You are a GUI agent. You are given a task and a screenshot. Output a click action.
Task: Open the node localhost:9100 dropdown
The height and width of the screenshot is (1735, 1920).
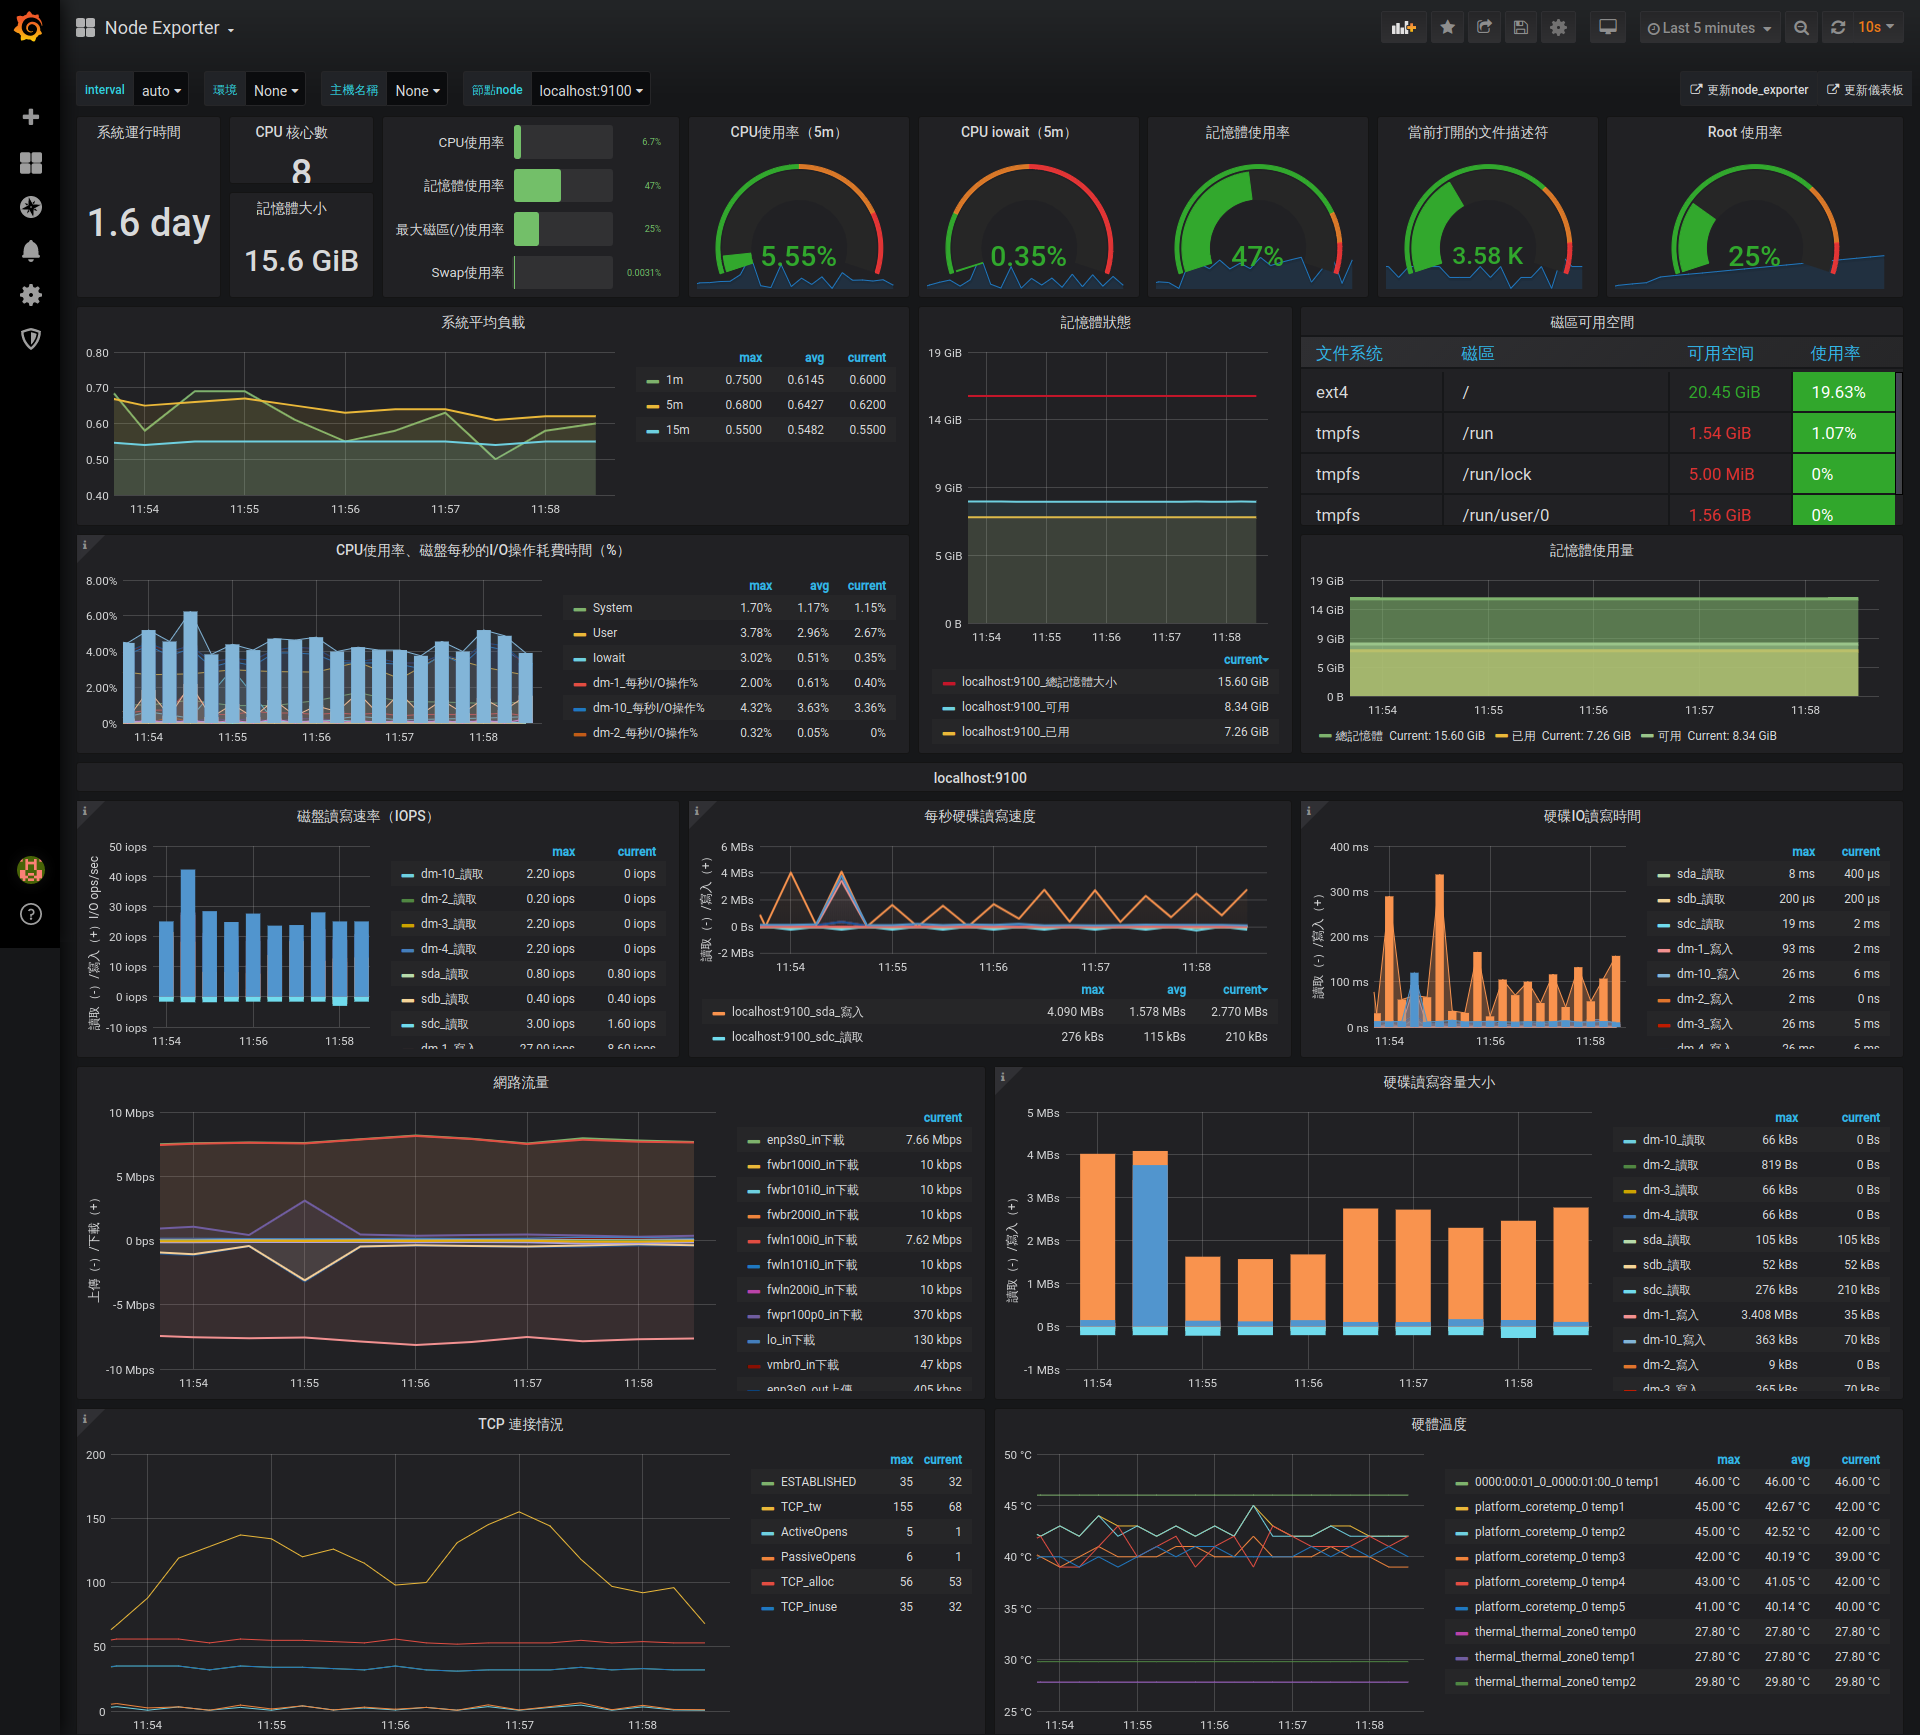click(590, 89)
